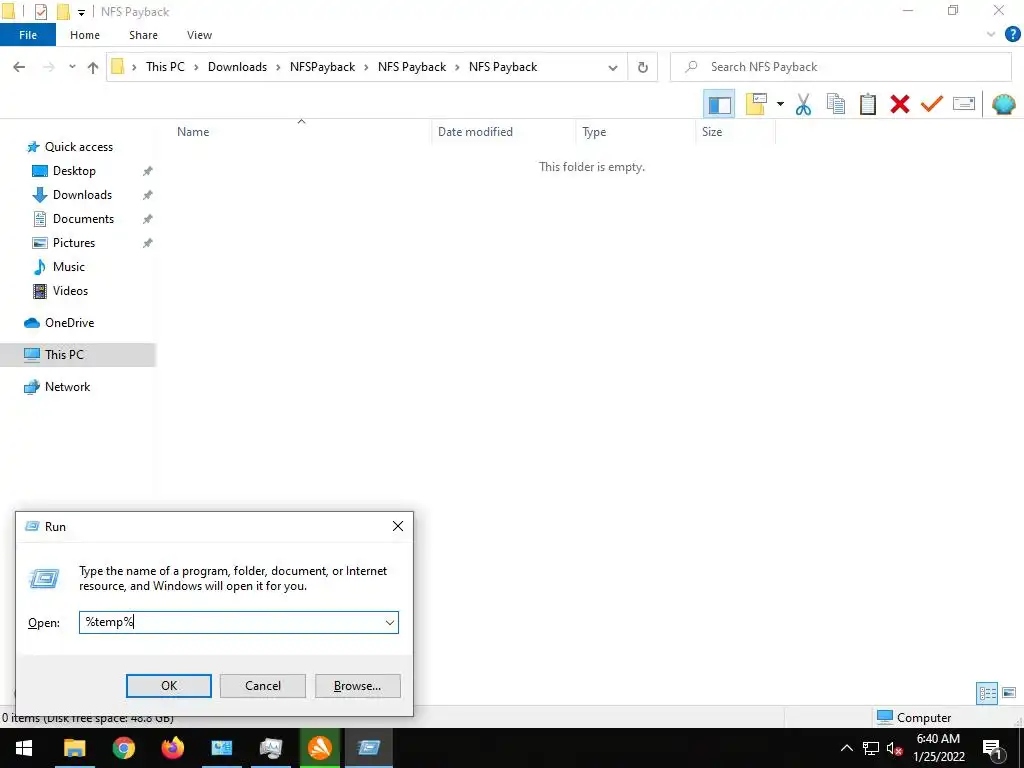Screen dimensions: 1024x768
Task: Go up one folder level arrow
Action: [x=93, y=67]
